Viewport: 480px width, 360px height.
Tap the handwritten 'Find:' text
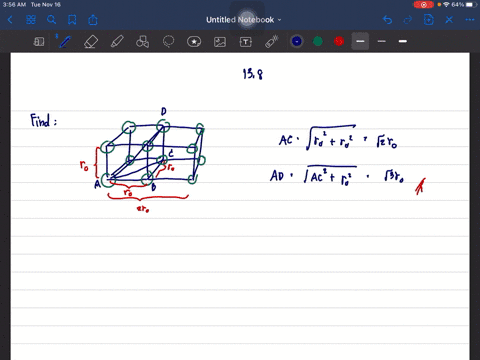[x=44, y=120]
